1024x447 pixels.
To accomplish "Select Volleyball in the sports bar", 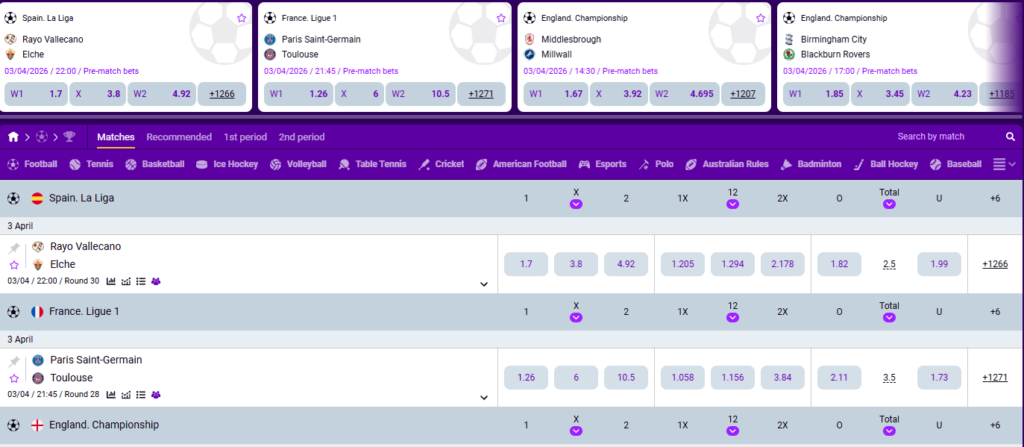I will [x=298, y=164].
